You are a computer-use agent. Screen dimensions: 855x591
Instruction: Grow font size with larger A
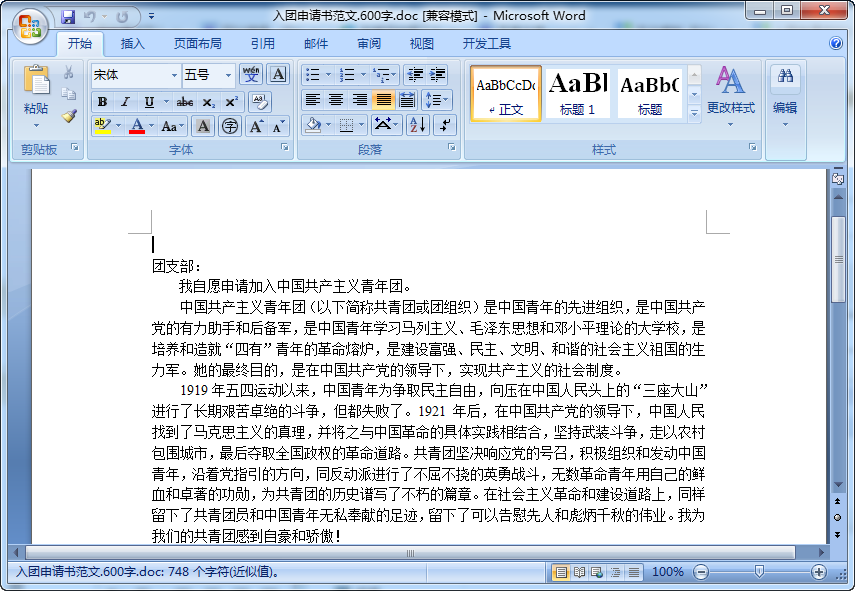[x=256, y=126]
